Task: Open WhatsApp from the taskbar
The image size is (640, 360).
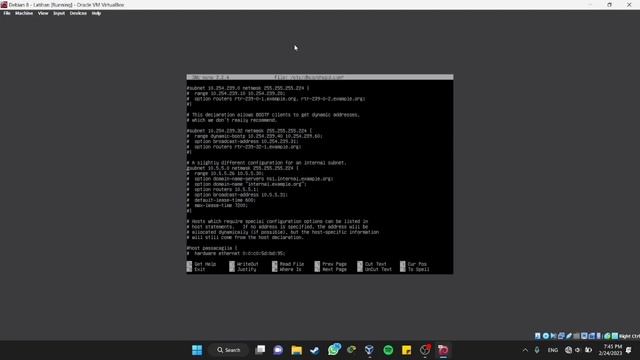Action: [333, 349]
